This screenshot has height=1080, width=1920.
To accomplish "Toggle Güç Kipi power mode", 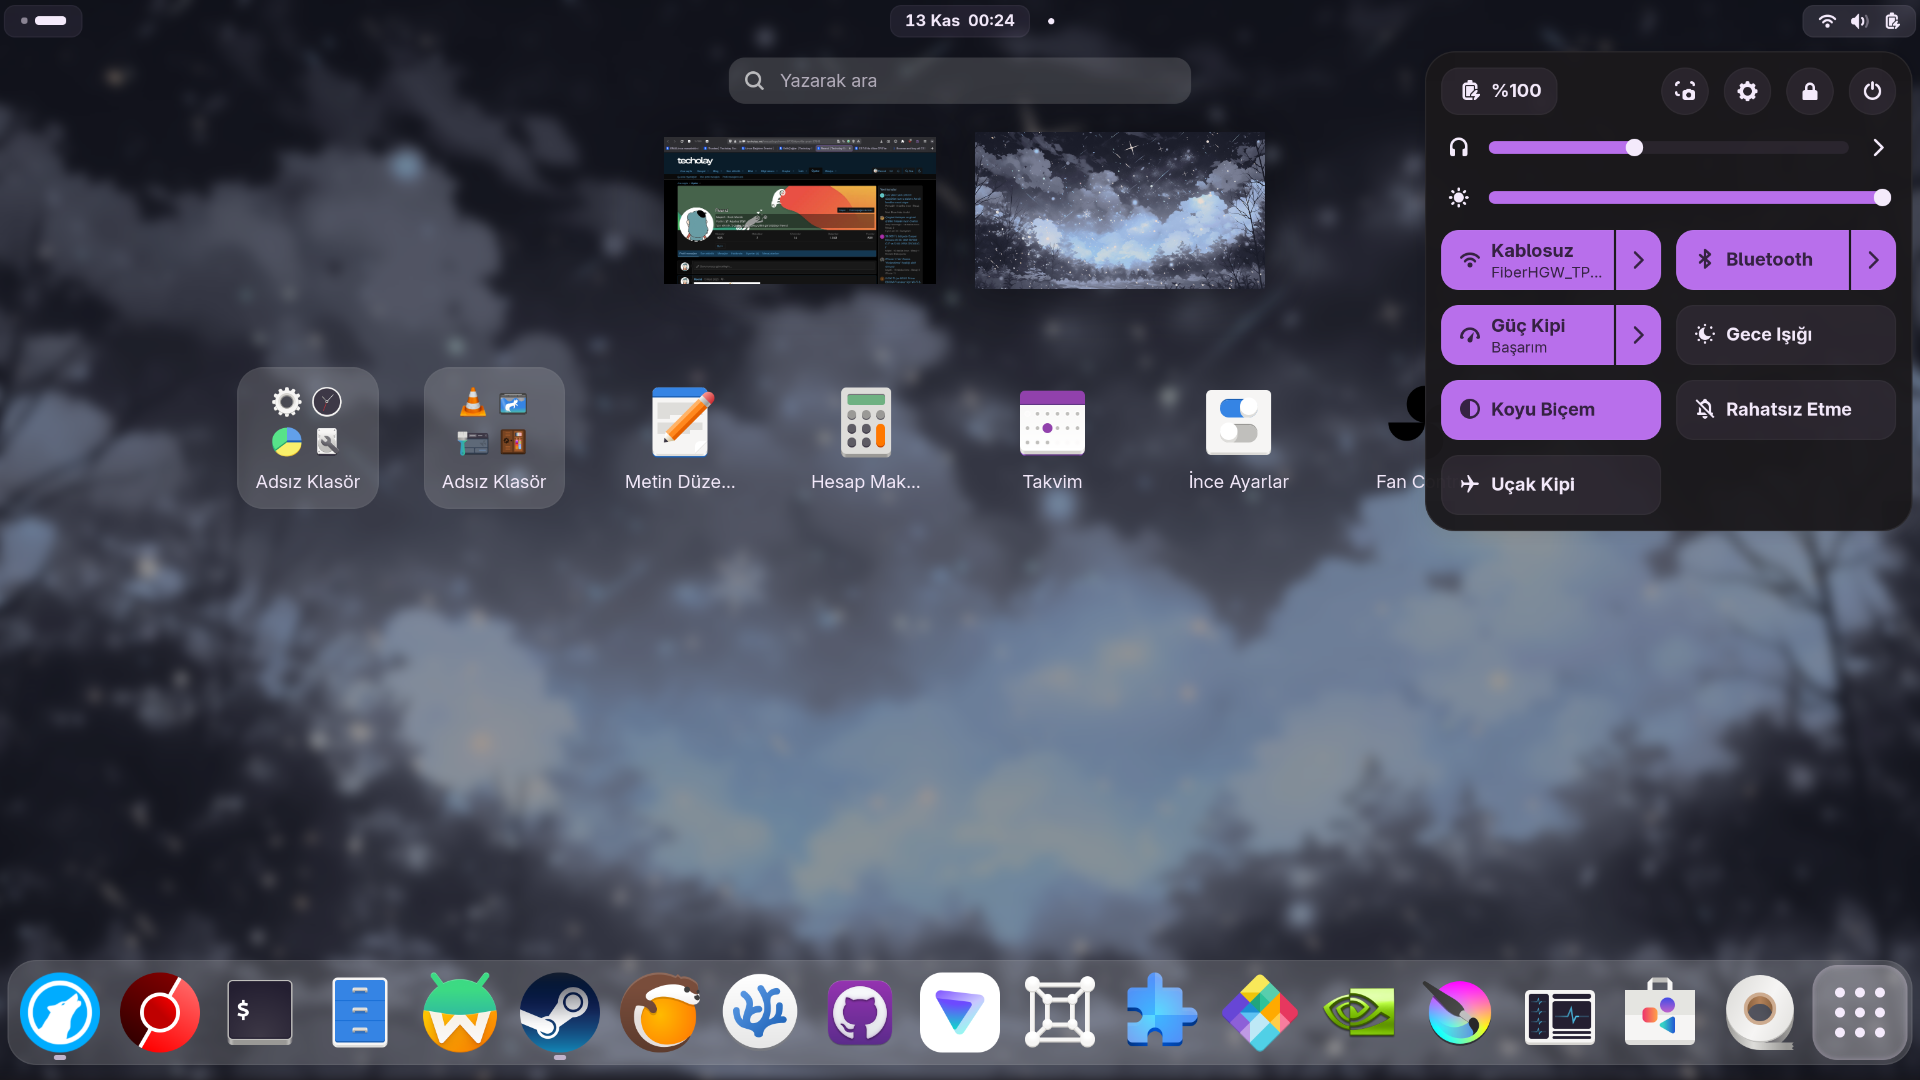I will [x=1527, y=335].
